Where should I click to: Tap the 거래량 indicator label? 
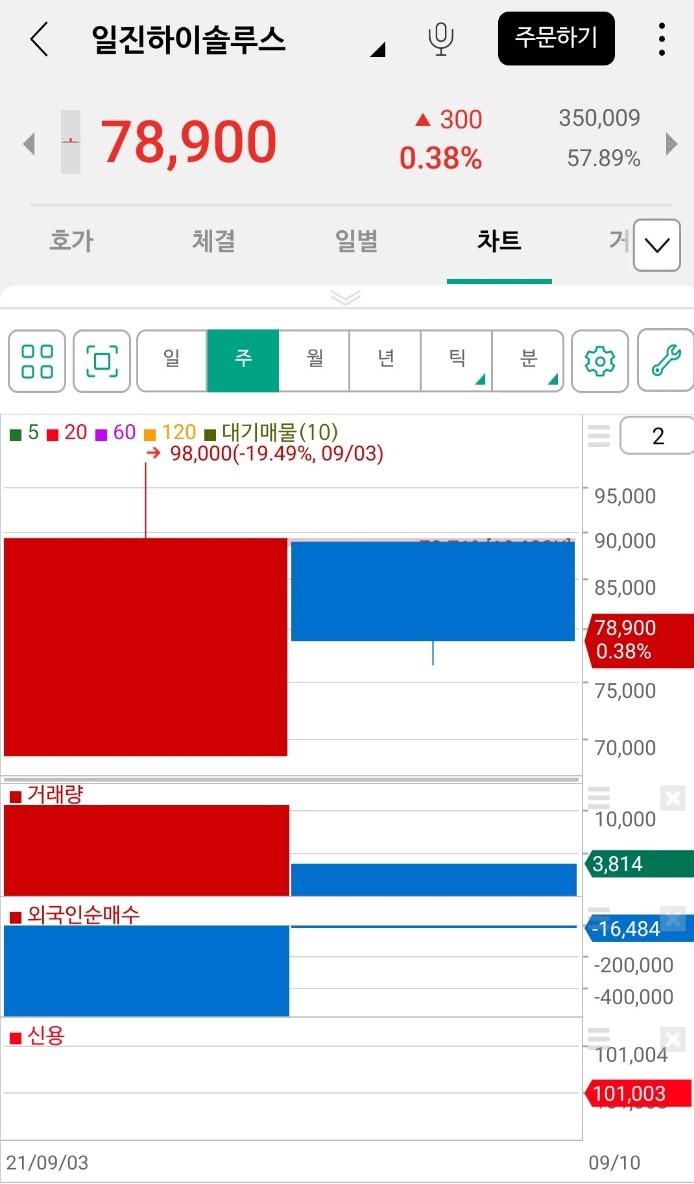pyautogui.click(x=46, y=794)
